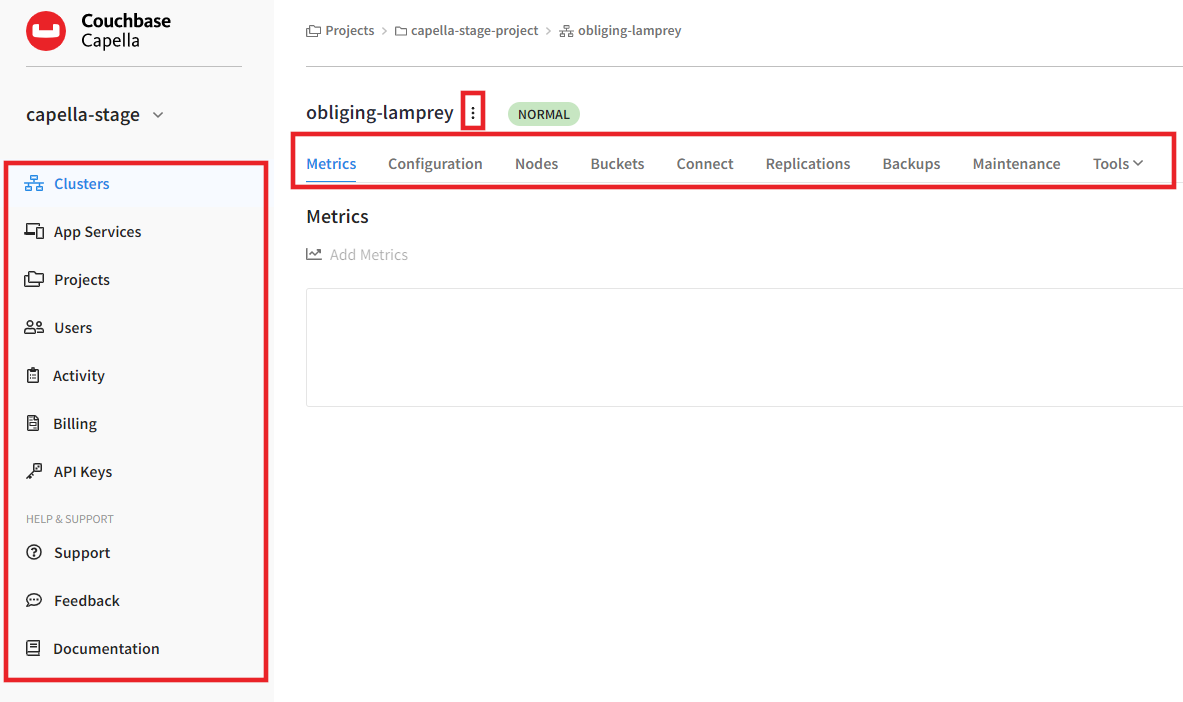
Task: Click the Projects breadcrumb link
Action: pos(349,31)
